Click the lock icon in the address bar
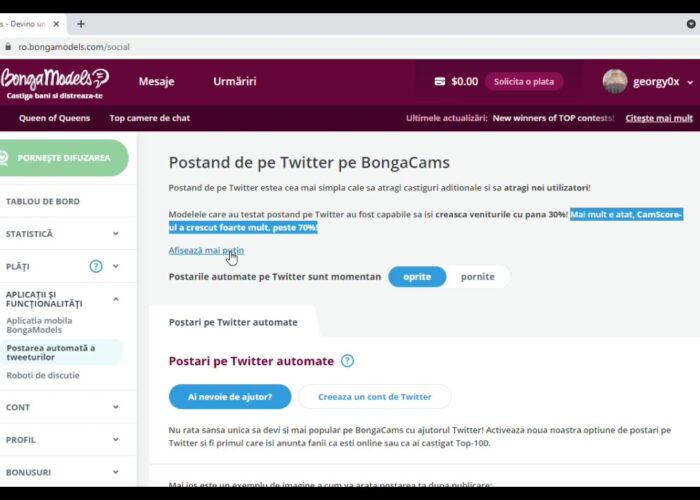 point(8,46)
